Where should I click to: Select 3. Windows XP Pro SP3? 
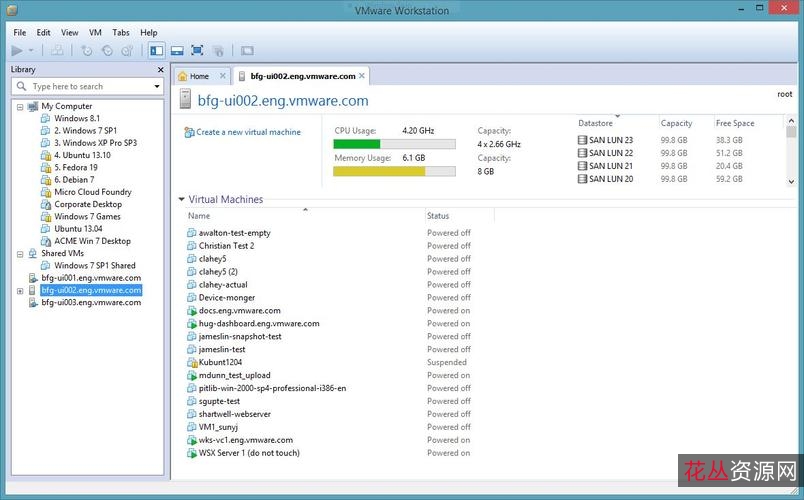coord(95,143)
